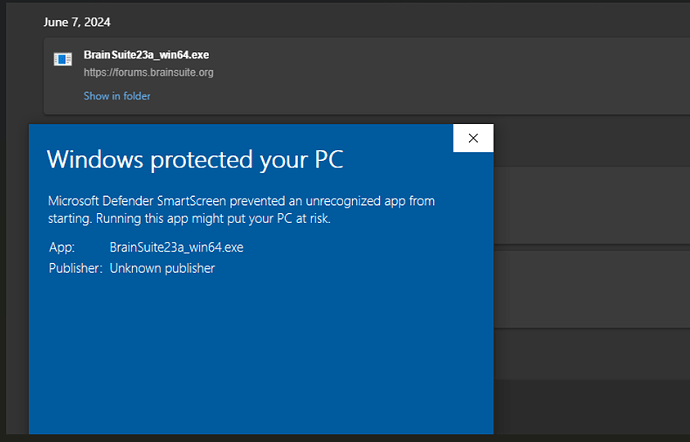The image size is (690, 442).
Task: Open the BrainSuite23a_win64.exe download entry
Action: point(146,55)
